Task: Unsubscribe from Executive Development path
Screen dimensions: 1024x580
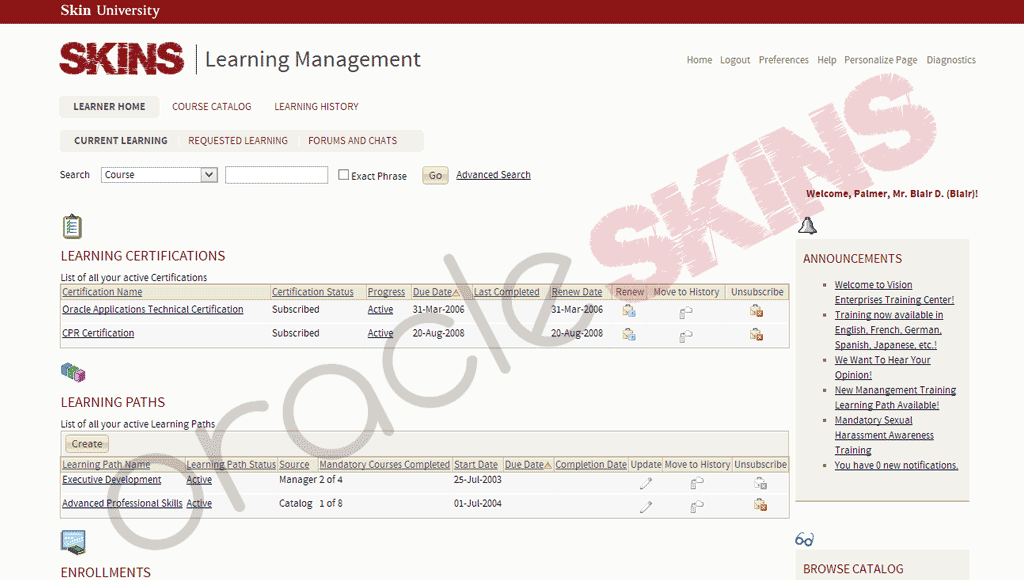Action: [760, 483]
